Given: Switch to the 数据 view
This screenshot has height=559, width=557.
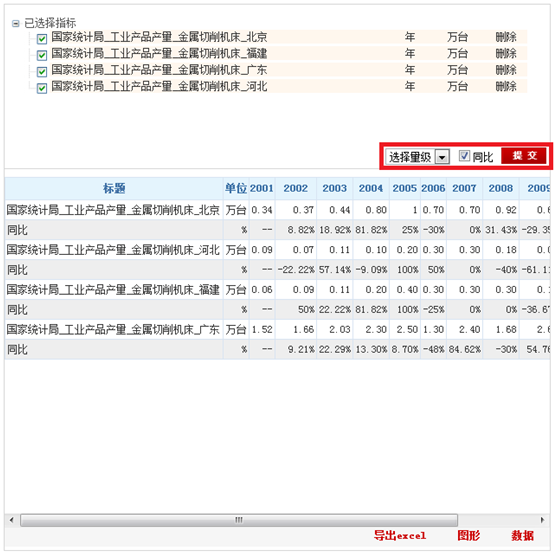Looking at the screenshot, I should [x=522, y=535].
